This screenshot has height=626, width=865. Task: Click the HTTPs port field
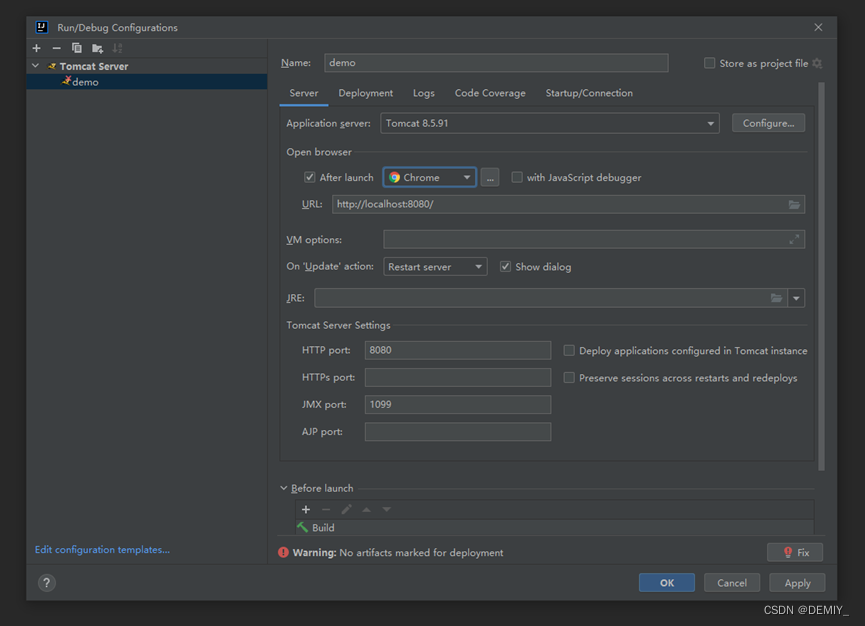point(457,378)
